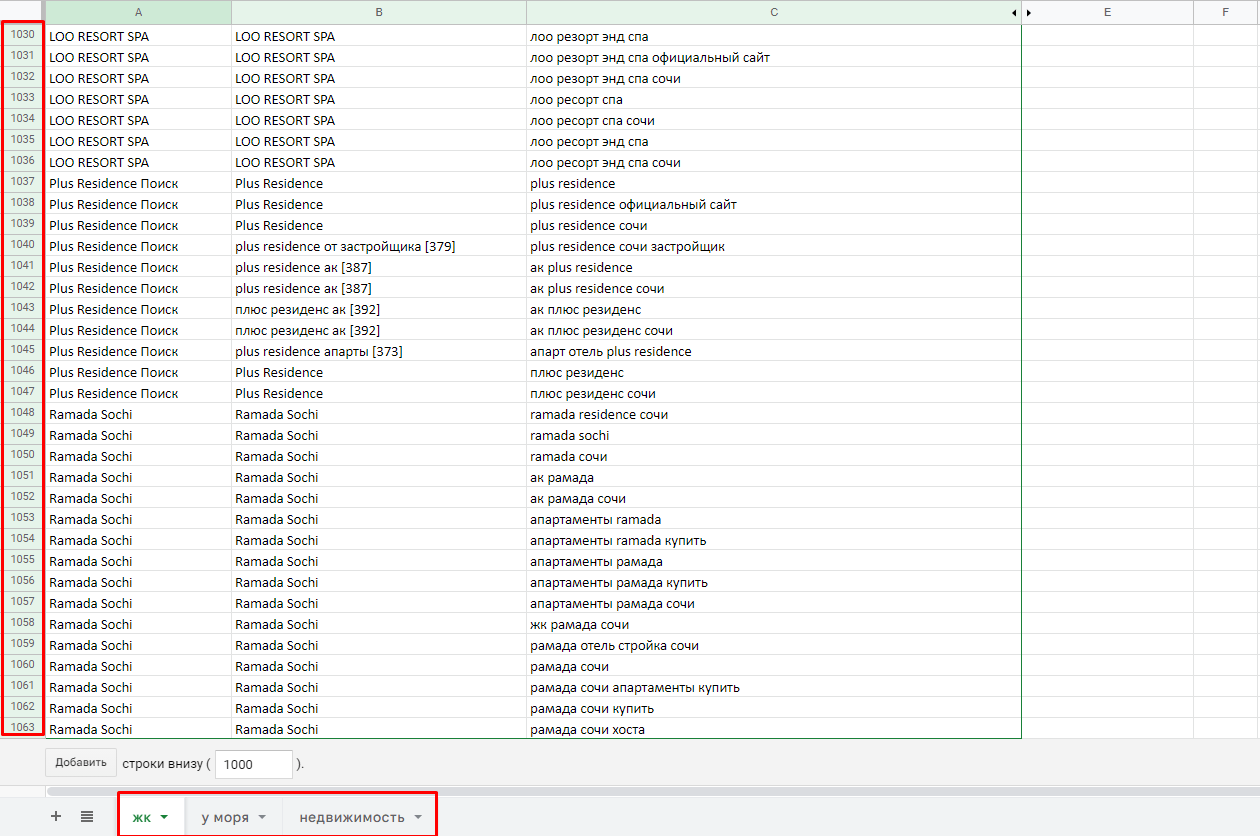Click 'LOO RESORT SPA' in column A row 1030
The height and width of the screenshot is (836, 1260).
(x=138, y=36)
